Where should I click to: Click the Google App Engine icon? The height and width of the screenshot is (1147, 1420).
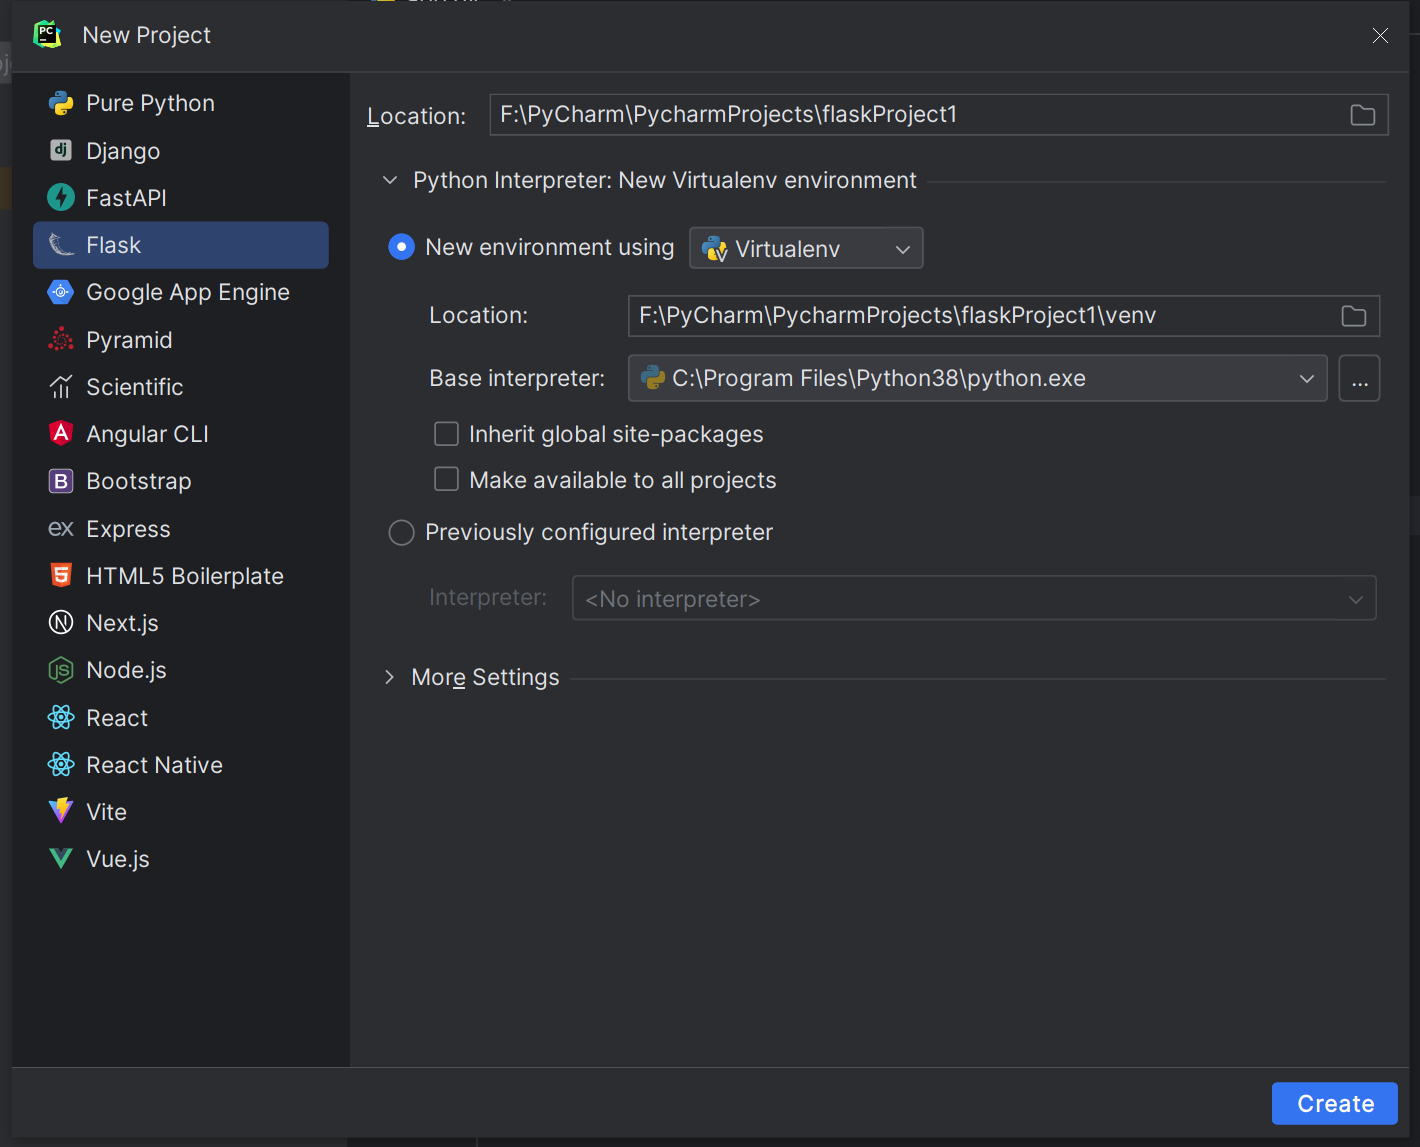coord(61,292)
